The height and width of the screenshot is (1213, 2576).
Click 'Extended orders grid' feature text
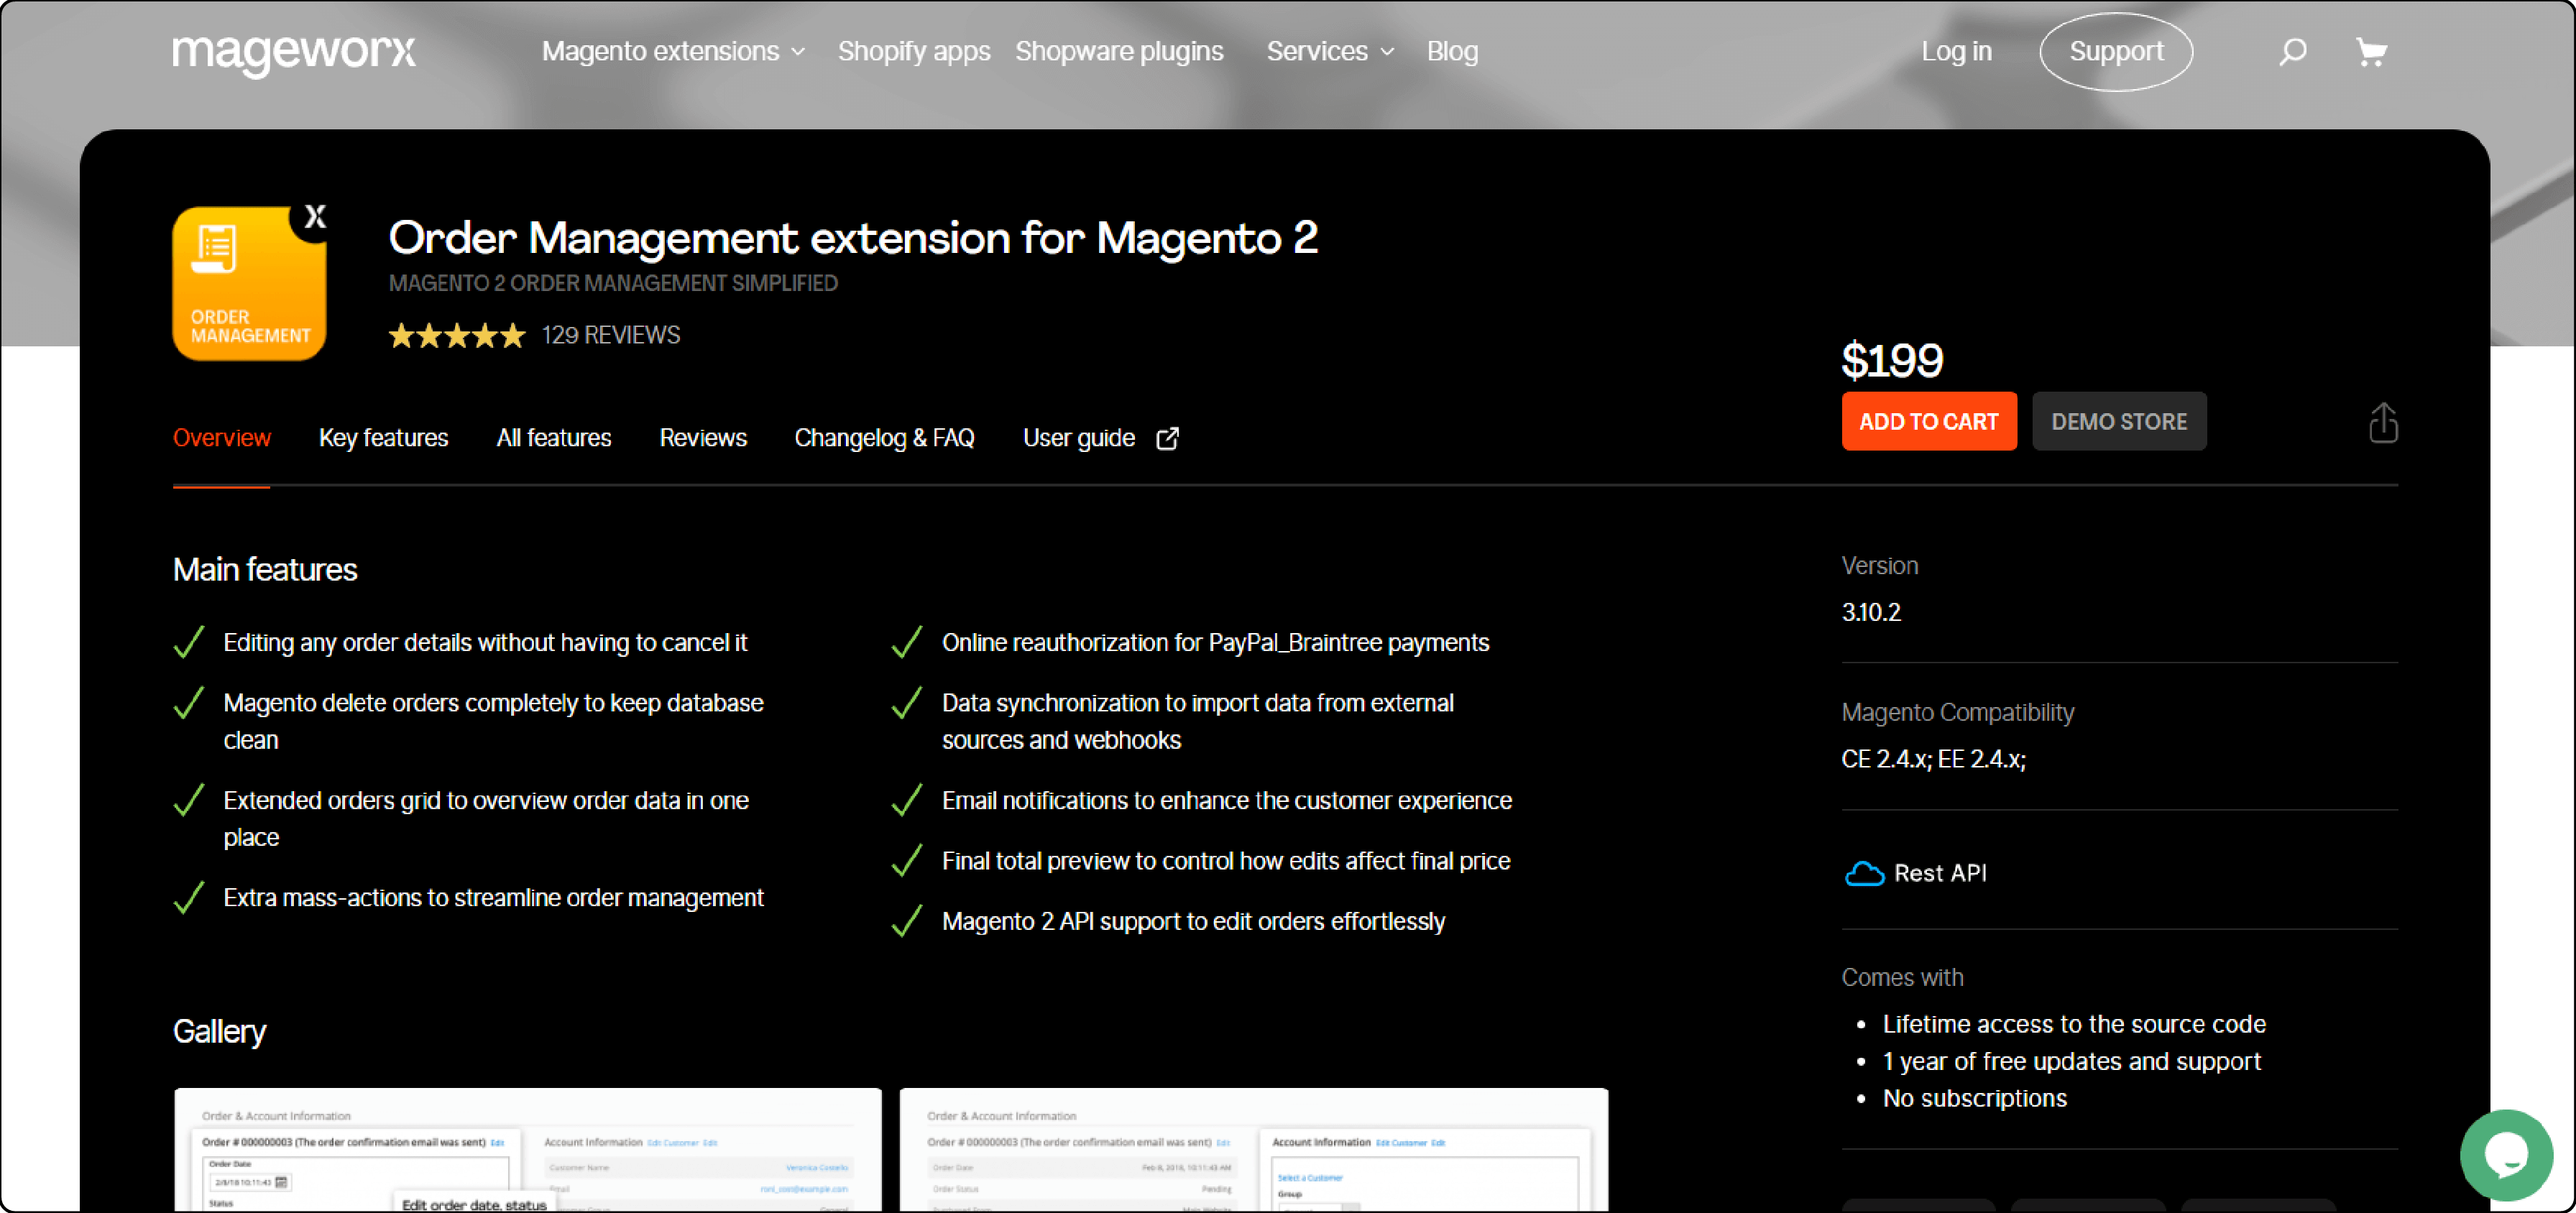point(485,818)
